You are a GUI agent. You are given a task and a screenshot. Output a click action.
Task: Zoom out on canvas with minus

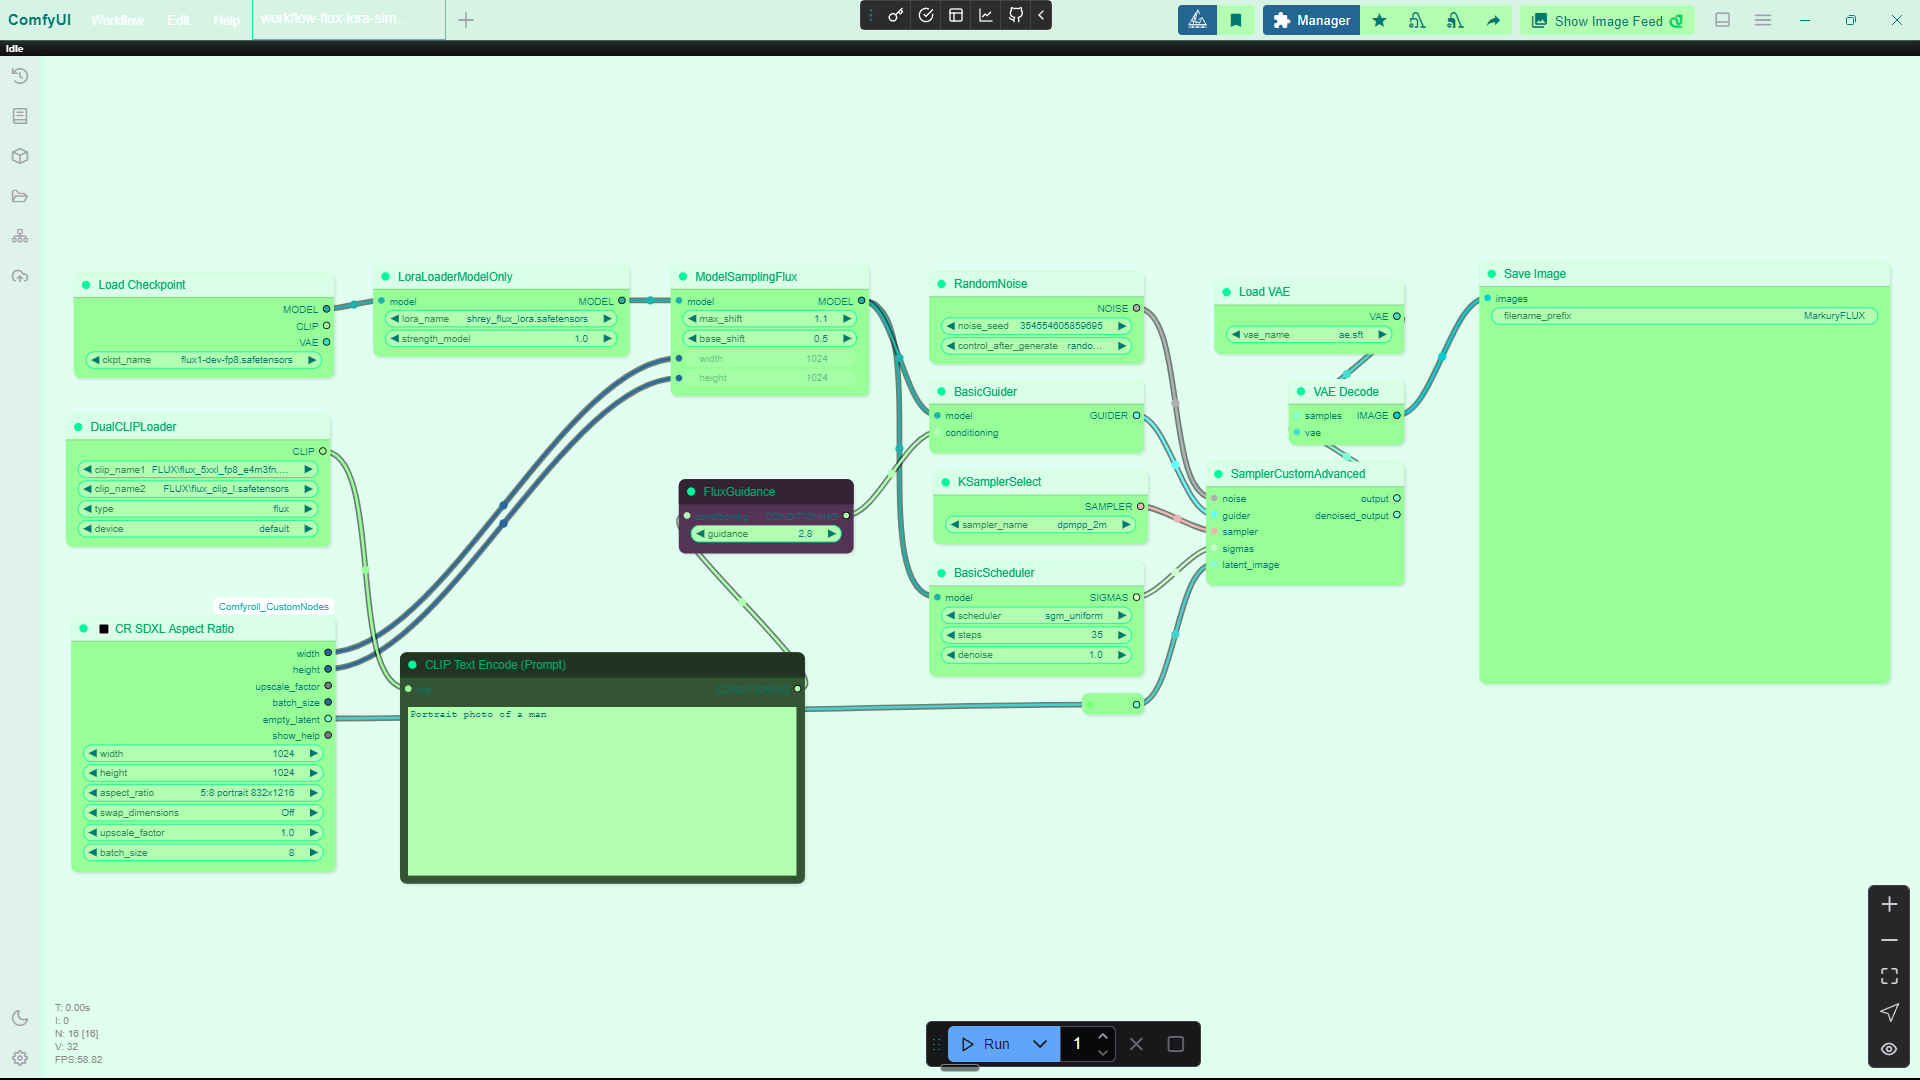point(1889,940)
